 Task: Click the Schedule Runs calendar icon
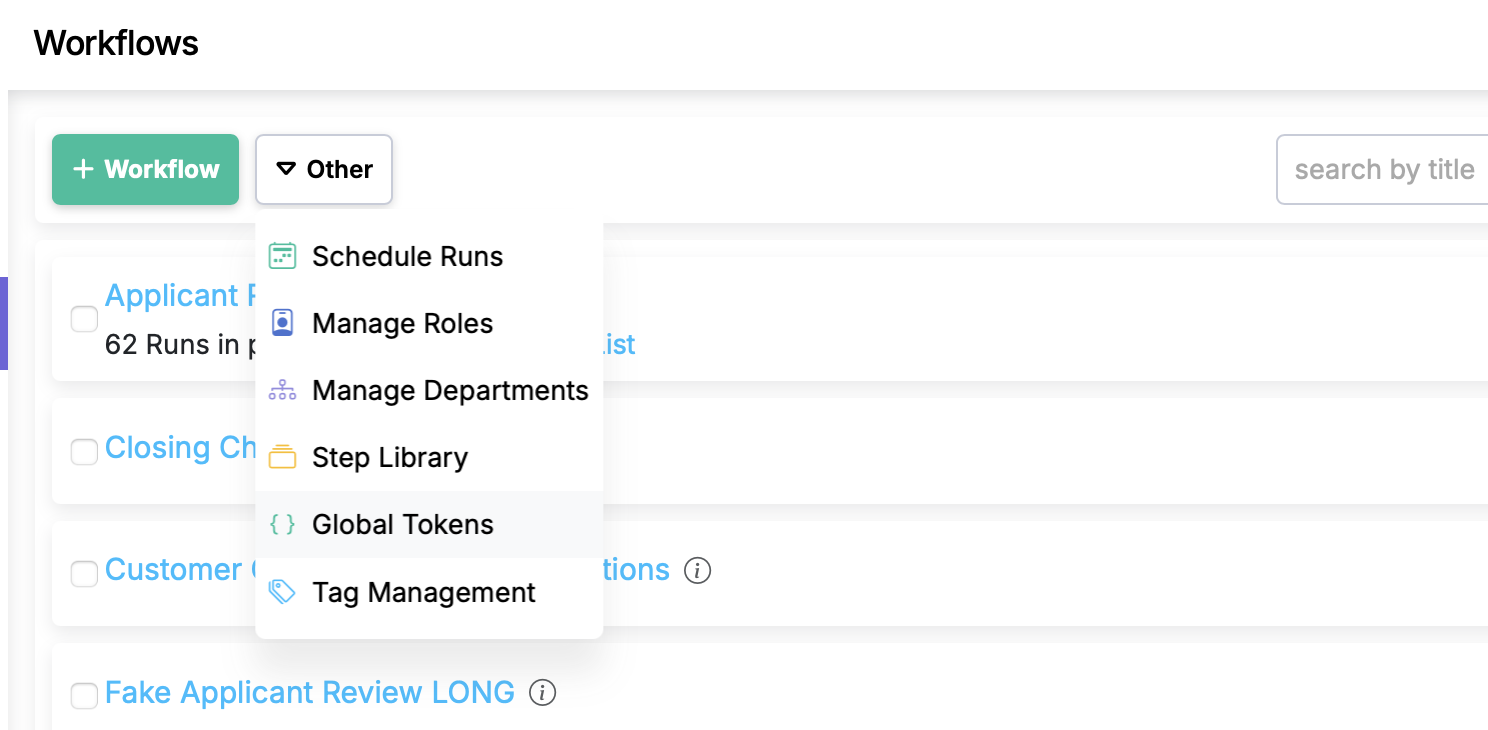point(283,256)
